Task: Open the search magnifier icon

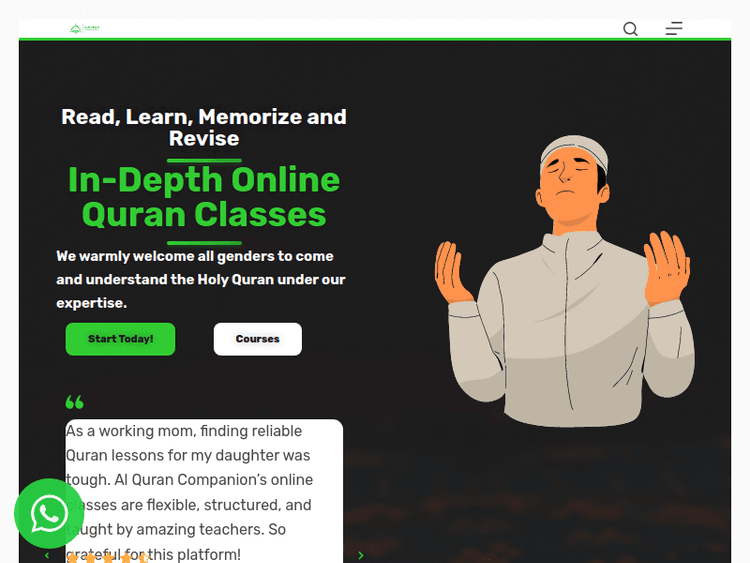Action: (630, 29)
